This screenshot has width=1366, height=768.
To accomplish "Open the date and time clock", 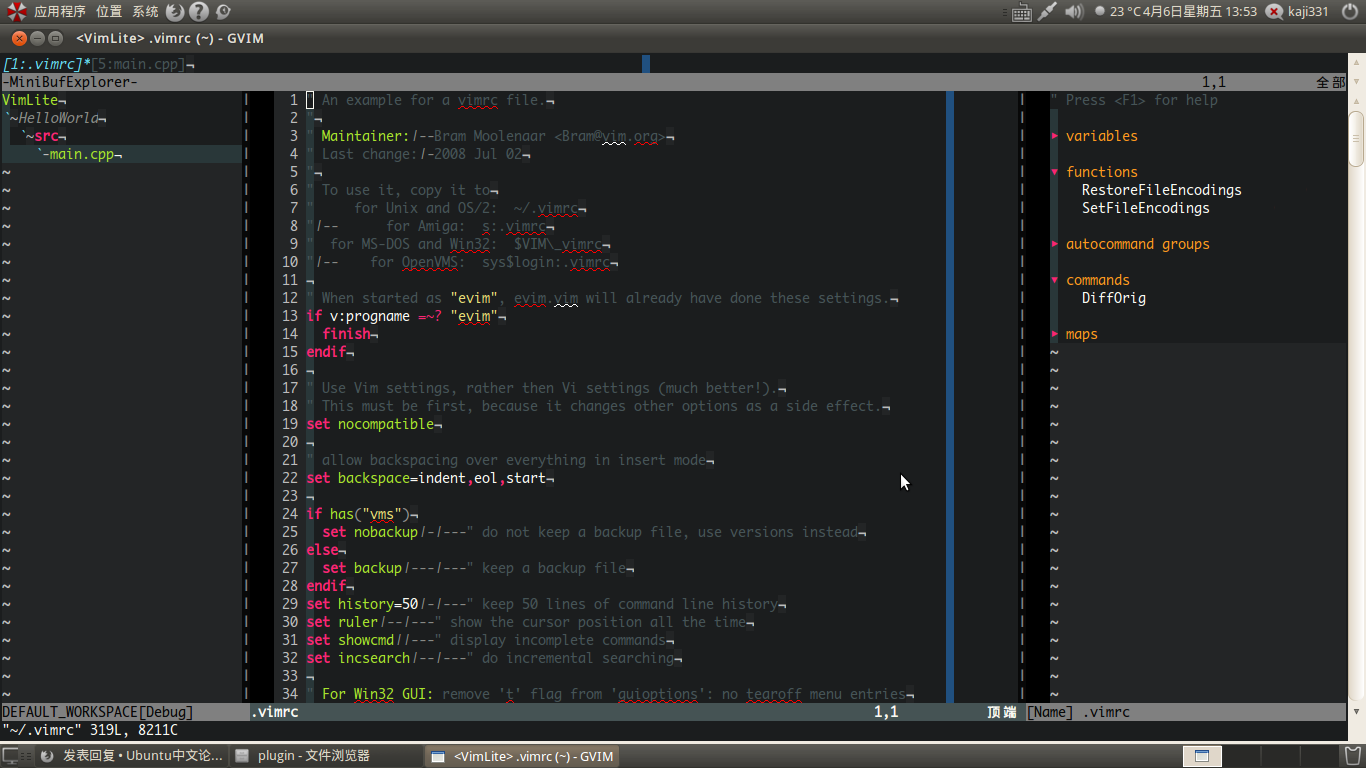I will (x=1200, y=12).
